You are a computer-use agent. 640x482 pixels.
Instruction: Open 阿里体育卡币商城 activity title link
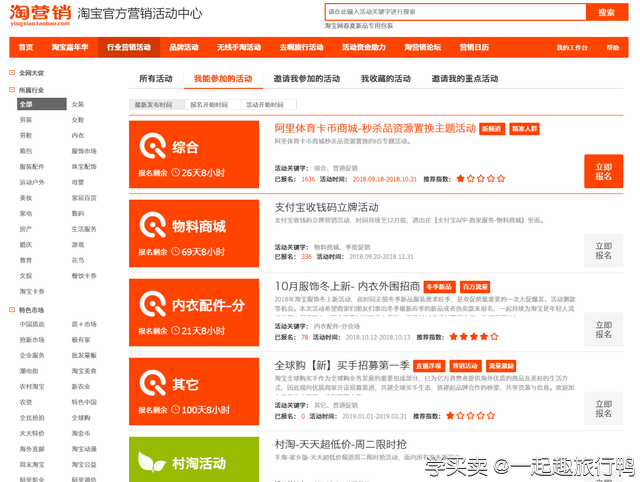(375, 129)
